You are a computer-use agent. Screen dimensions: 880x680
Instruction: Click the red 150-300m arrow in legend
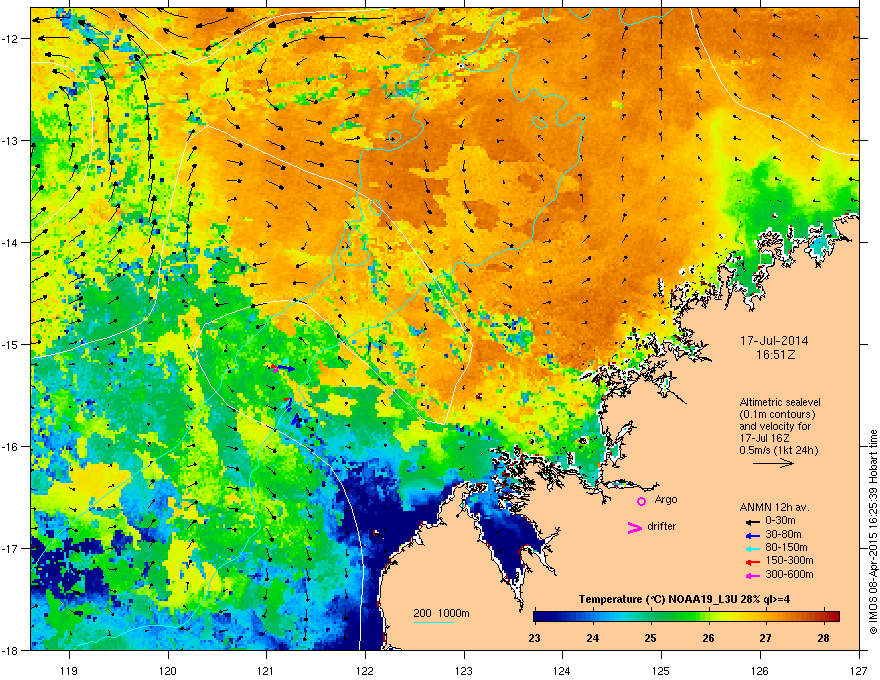coord(752,561)
